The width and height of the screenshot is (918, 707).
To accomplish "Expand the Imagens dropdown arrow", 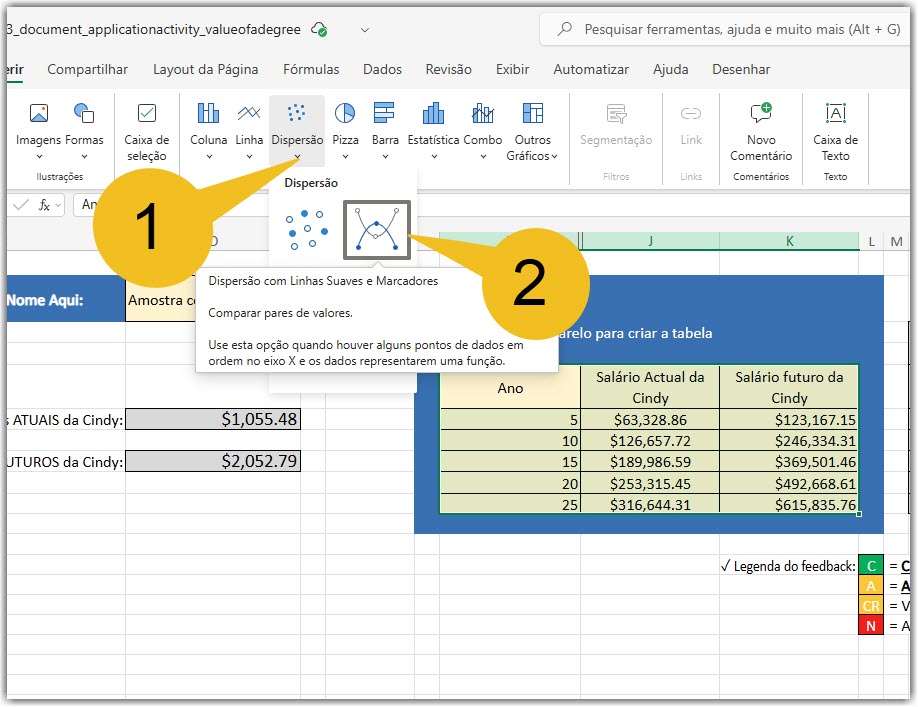I will [39, 157].
